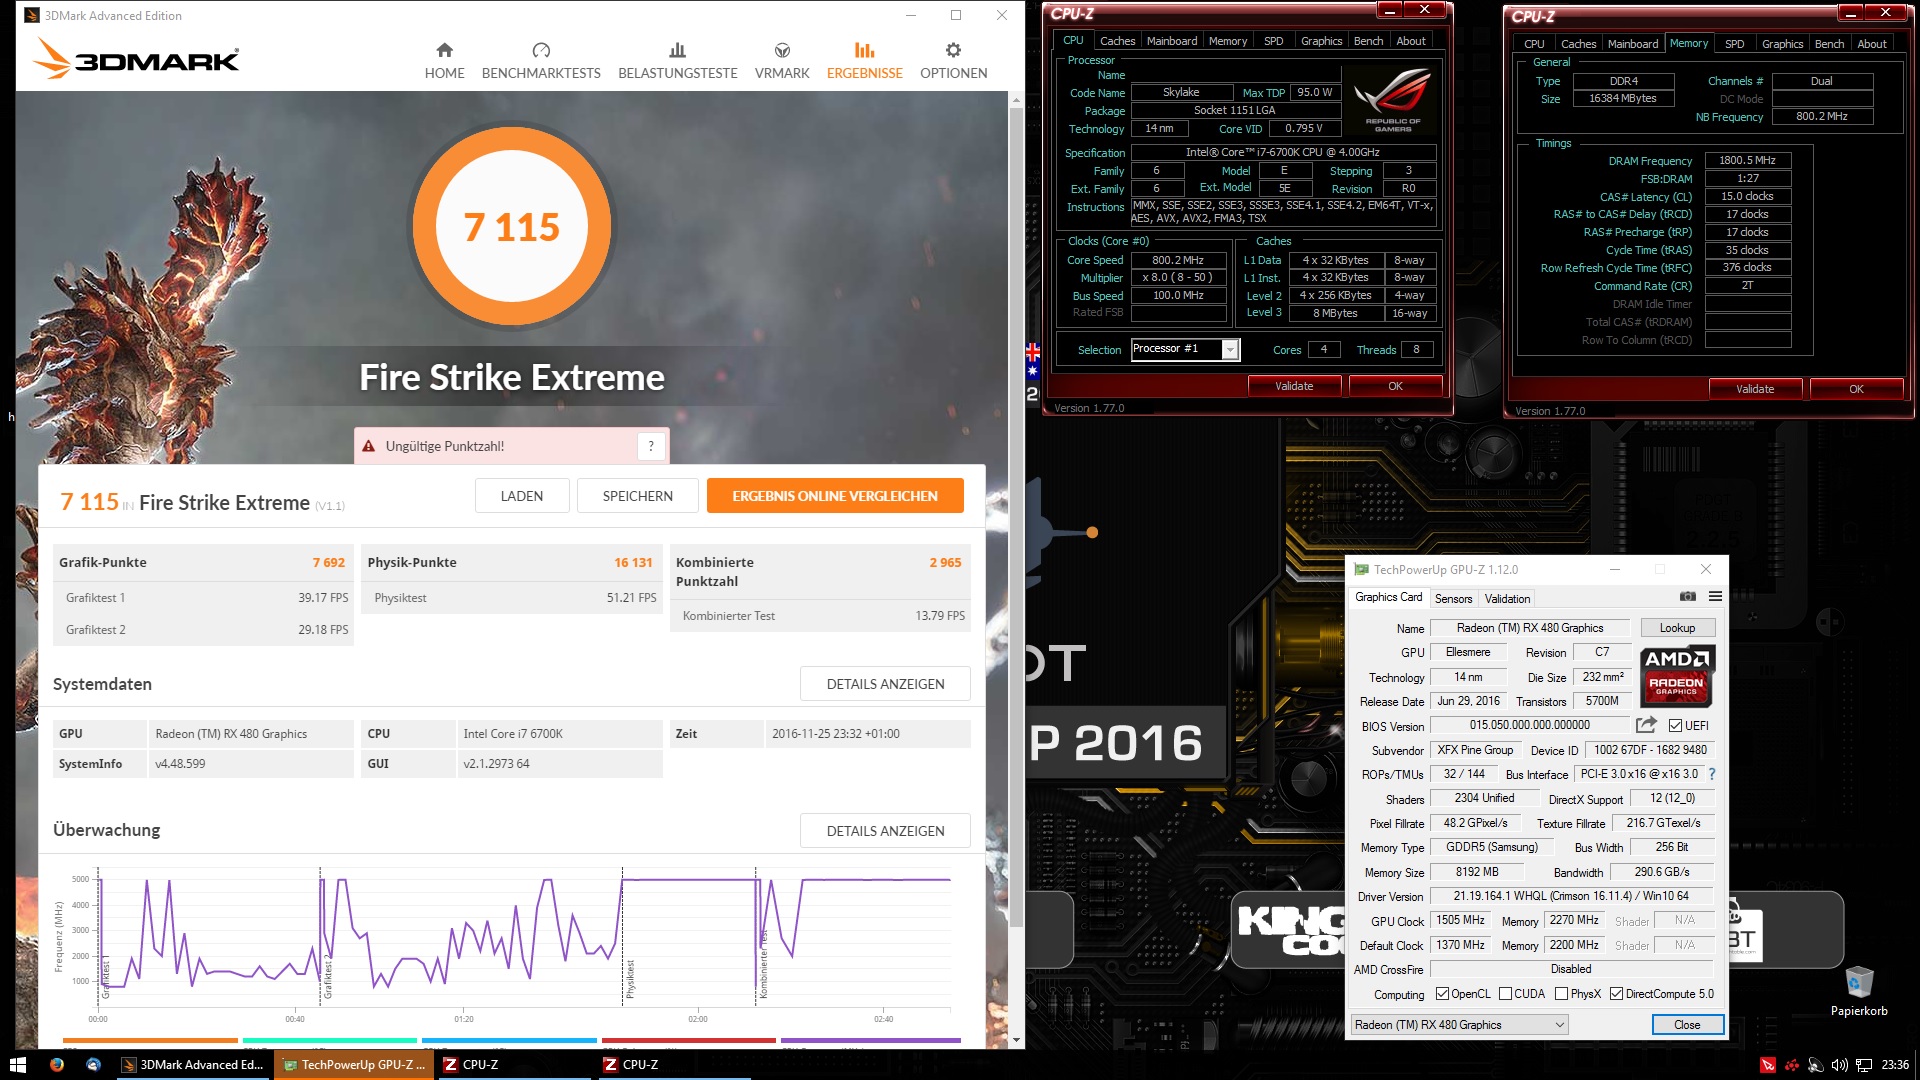Screen dimensions: 1920x1080
Task: Open the HOME section in 3DMark
Action: (444, 61)
